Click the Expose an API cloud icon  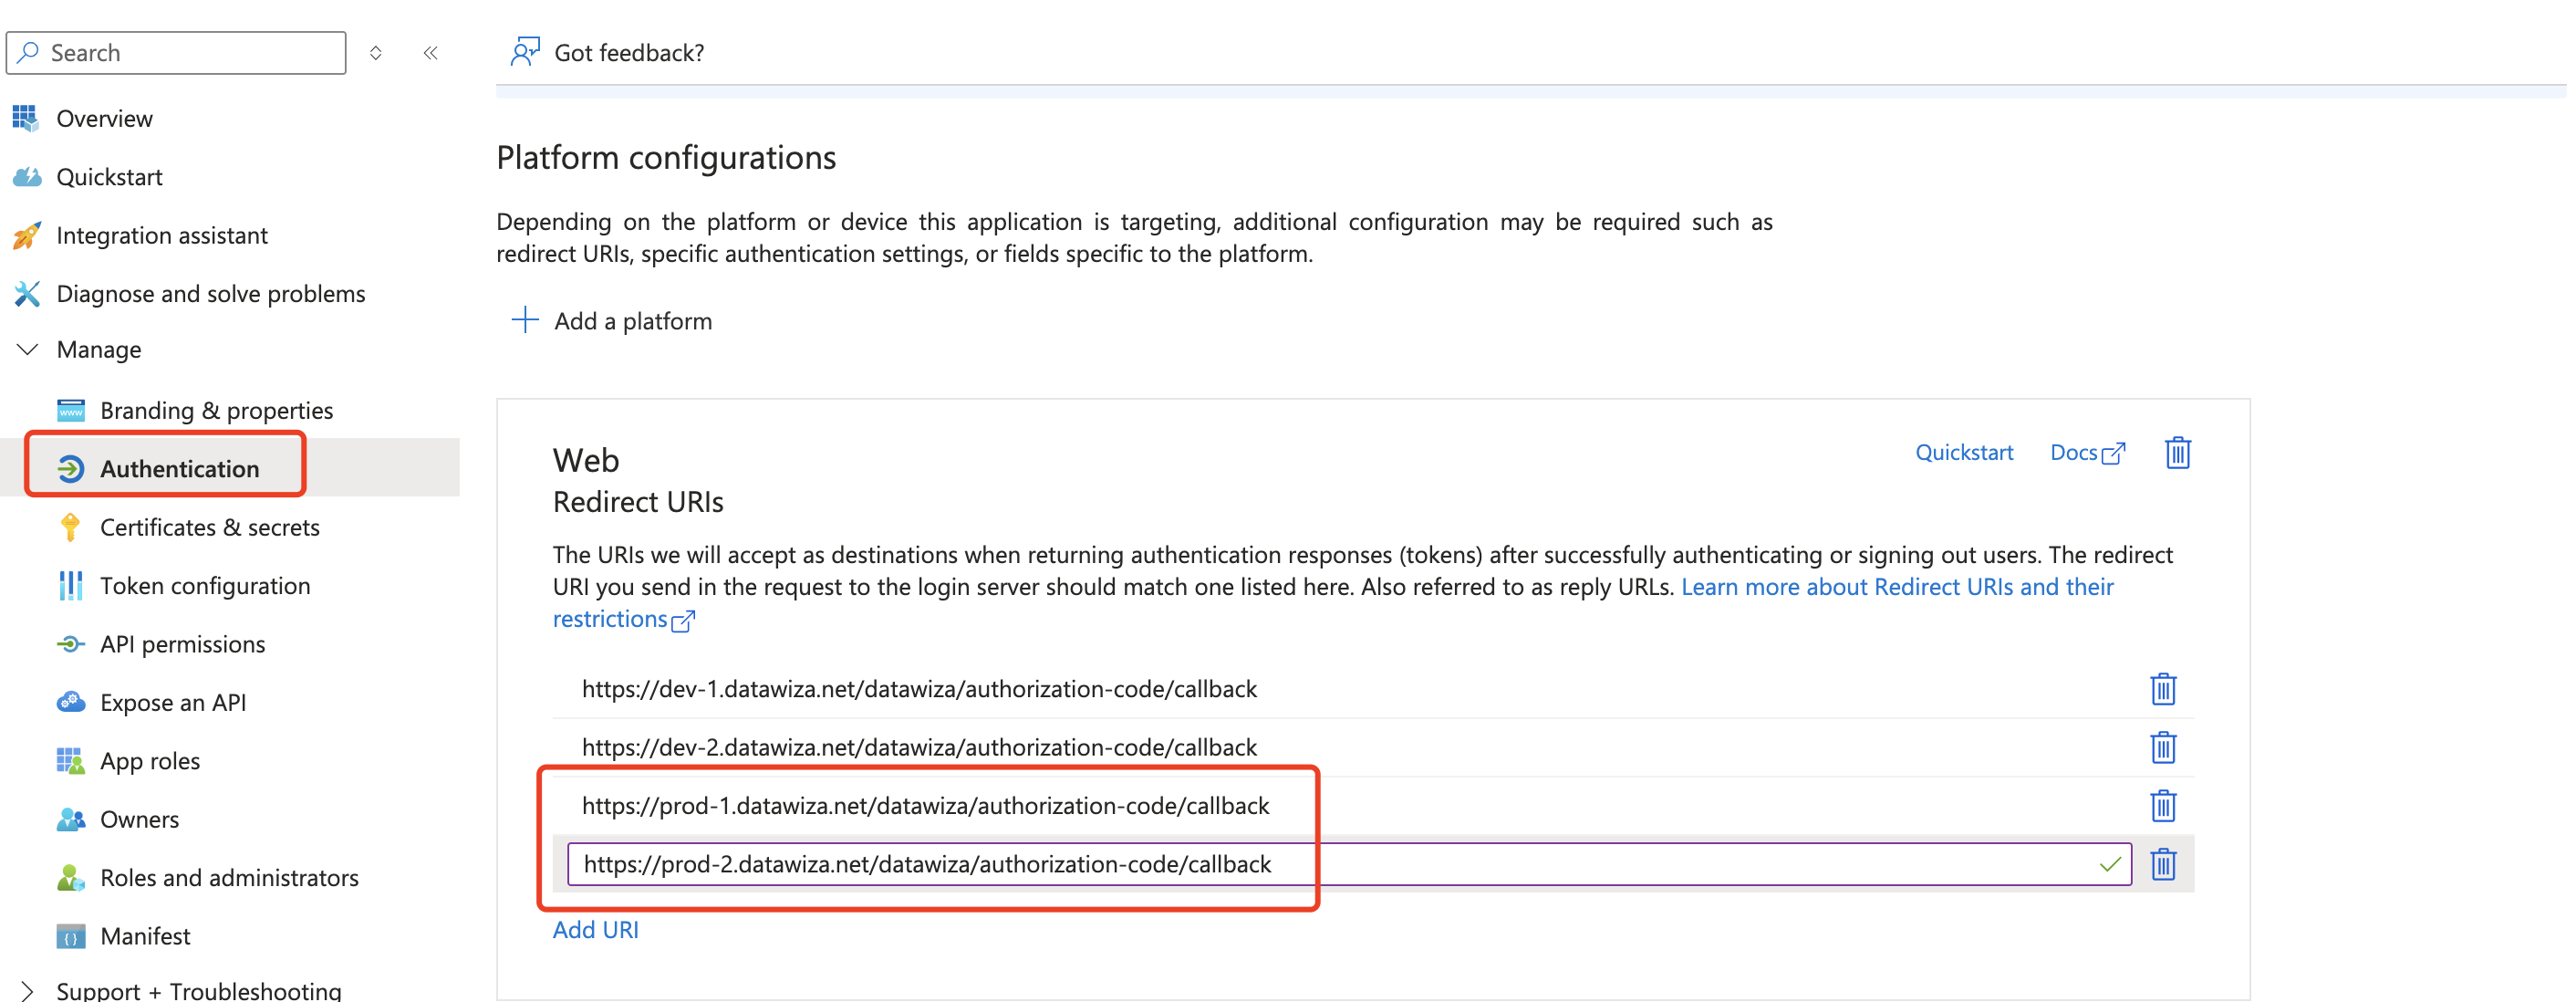[x=71, y=702]
